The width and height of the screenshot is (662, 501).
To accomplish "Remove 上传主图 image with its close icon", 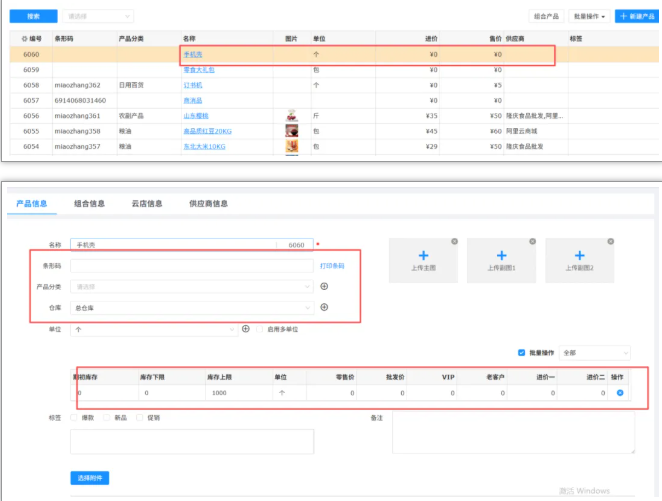I will tap(455, 241).
